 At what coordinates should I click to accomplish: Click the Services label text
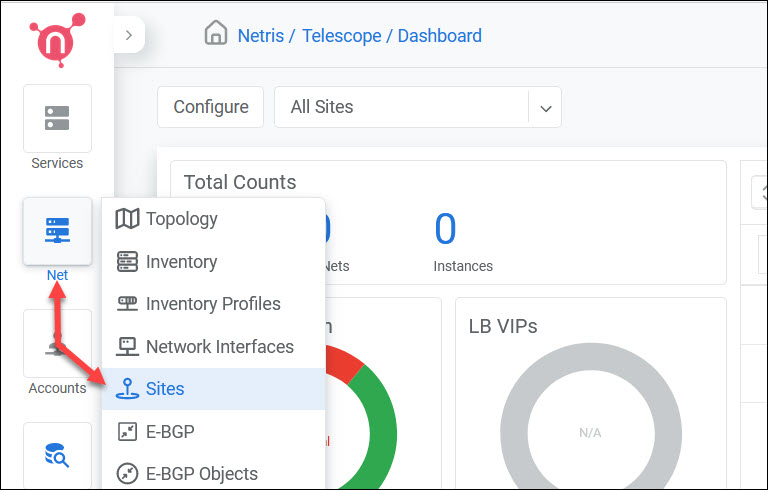pos(57,163)
